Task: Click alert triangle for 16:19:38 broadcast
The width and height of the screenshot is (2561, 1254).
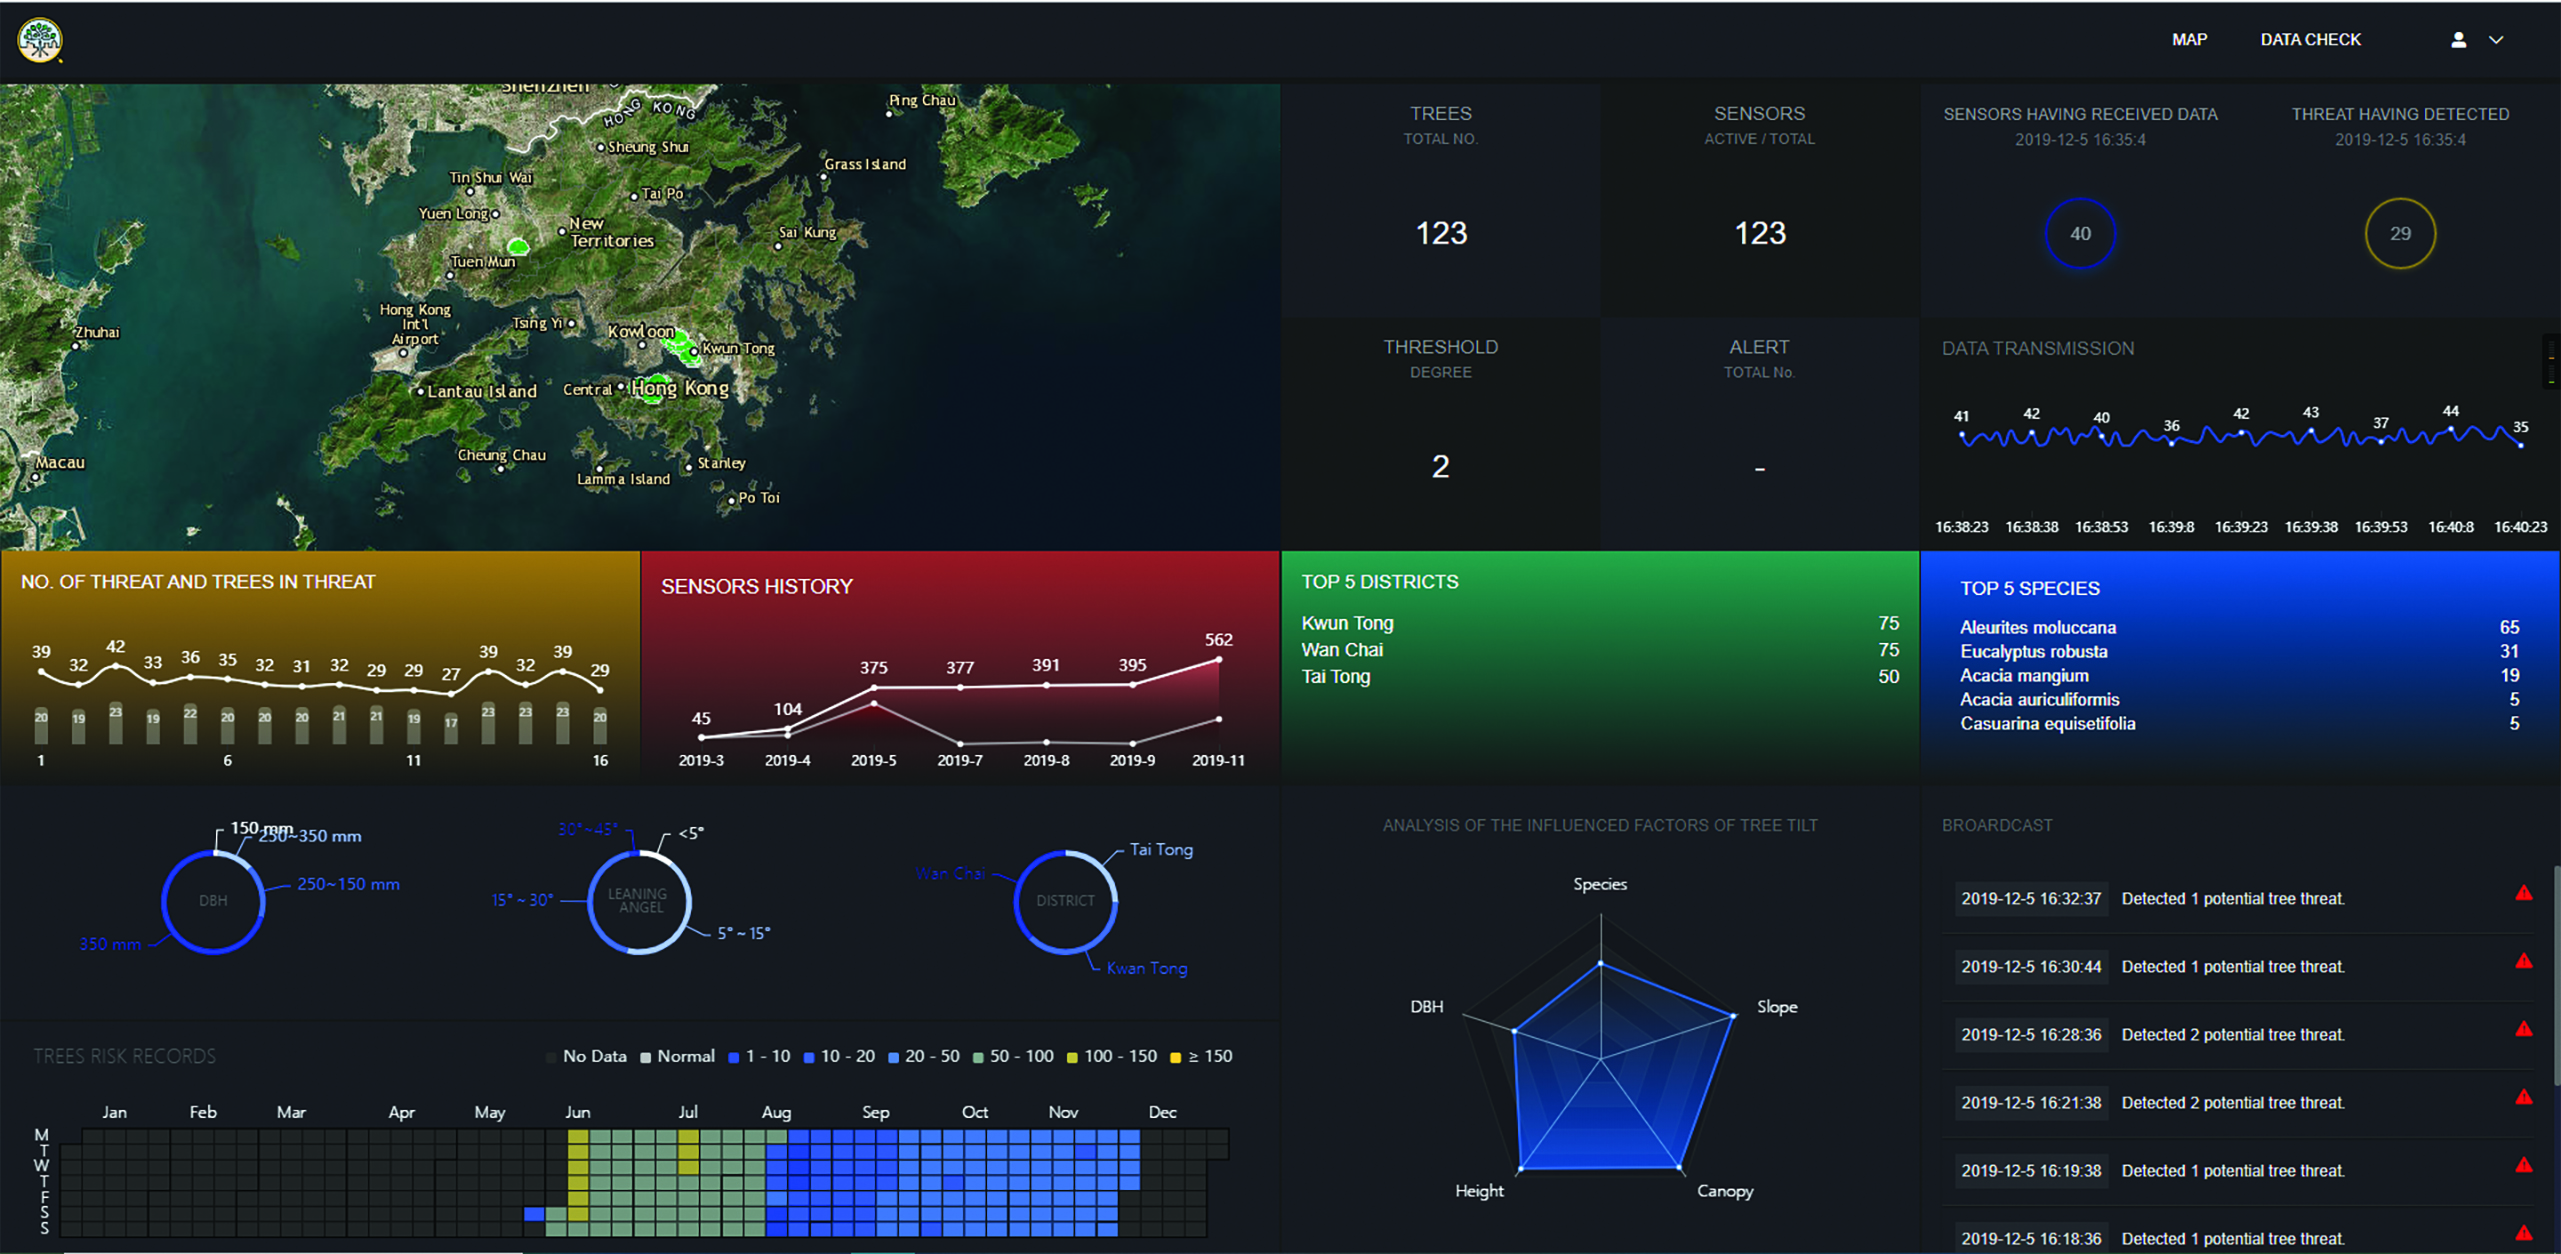Action: pyautogui.click(x=2524, y=1165)
